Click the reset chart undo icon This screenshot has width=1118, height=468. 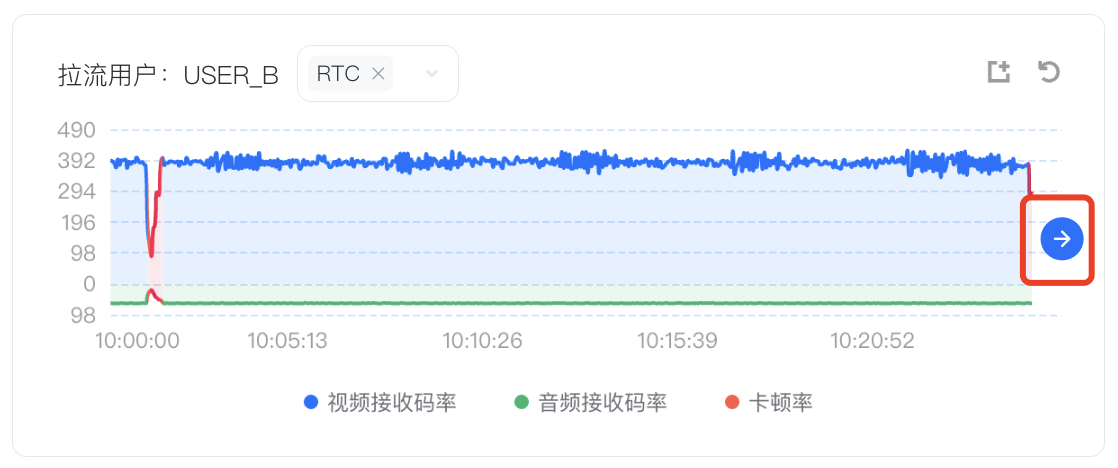coord(1048,72)
